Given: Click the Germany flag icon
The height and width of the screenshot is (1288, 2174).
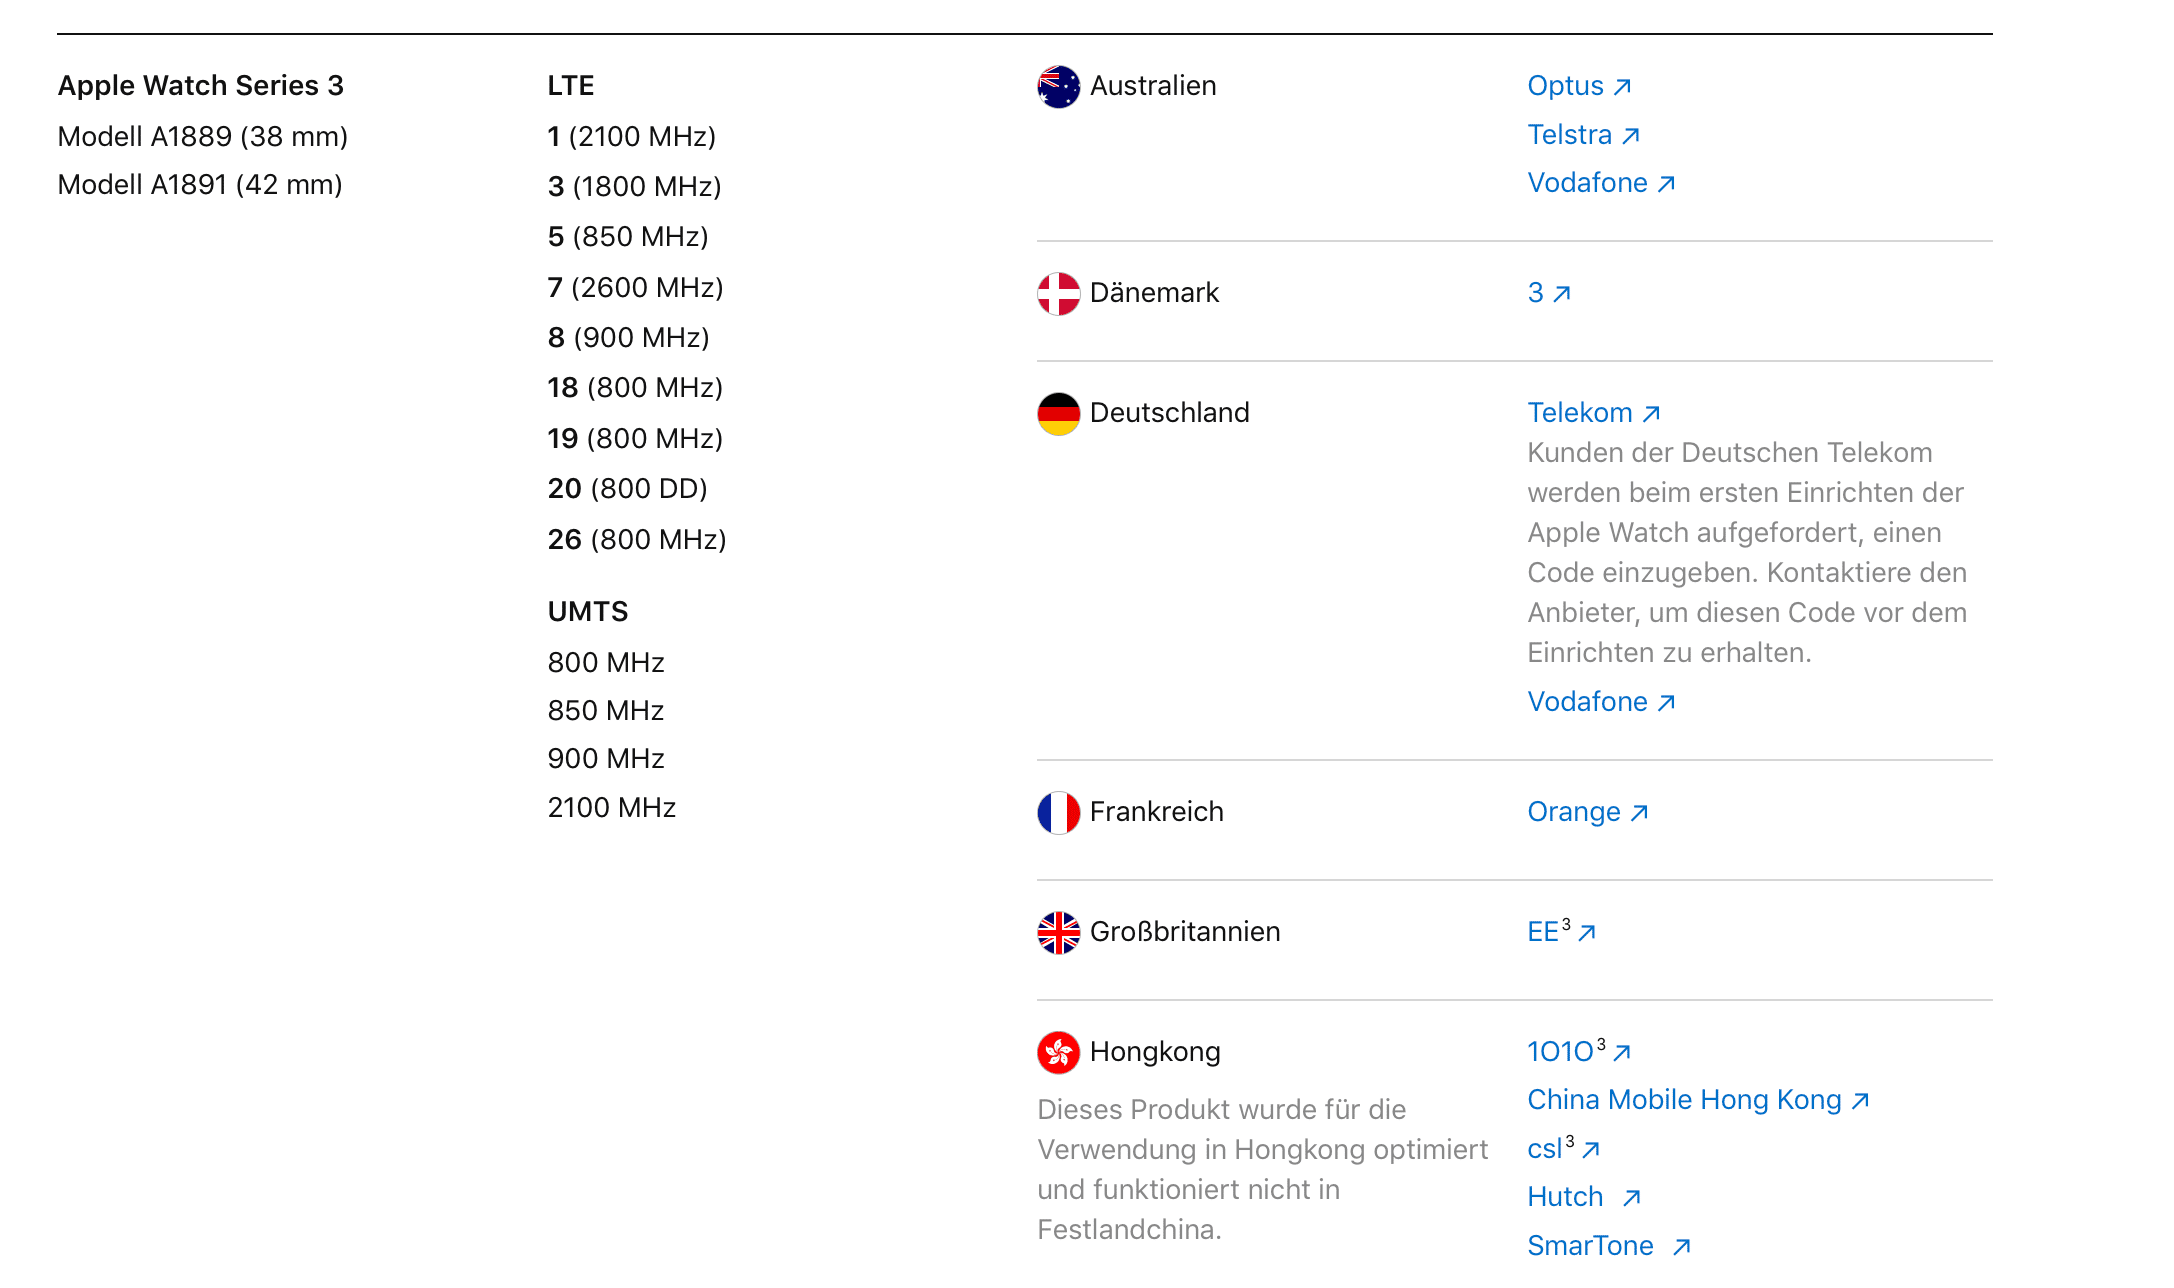Looking at the screenshot, I should [x=1058, y=413].
